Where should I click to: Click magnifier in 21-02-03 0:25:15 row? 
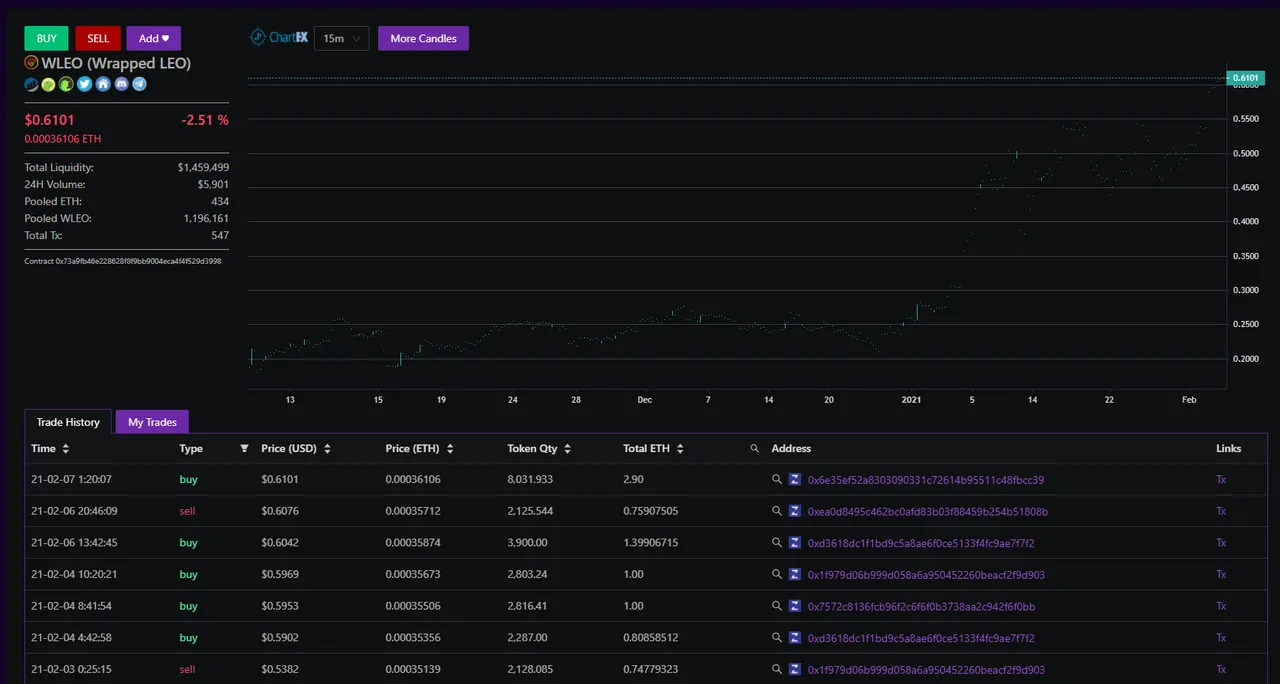(x=777, y=670)
